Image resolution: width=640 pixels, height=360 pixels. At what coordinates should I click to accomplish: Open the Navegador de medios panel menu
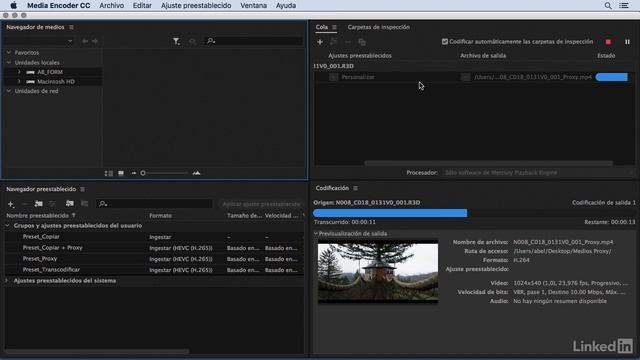tap(71, 27)
